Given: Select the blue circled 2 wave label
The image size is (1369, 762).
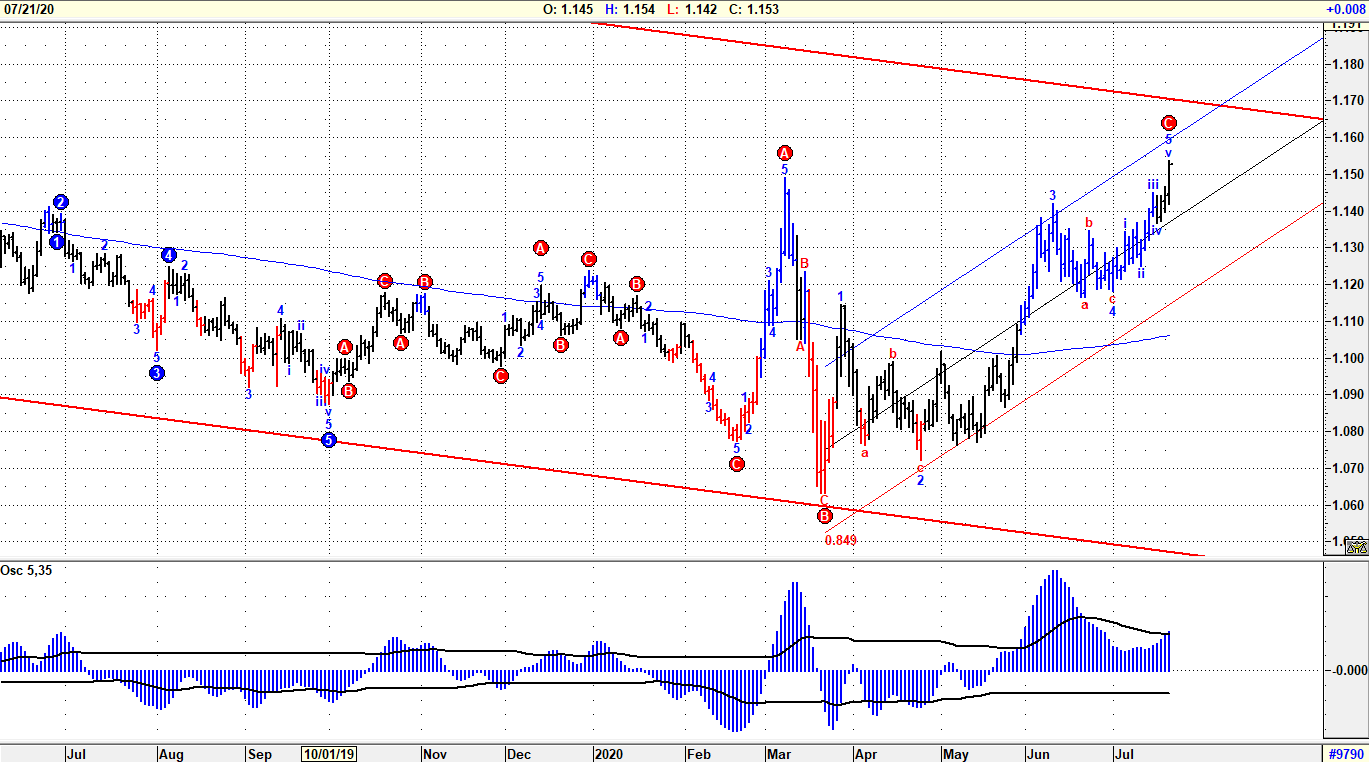Looking at the screenshot, I should (61, 201).
